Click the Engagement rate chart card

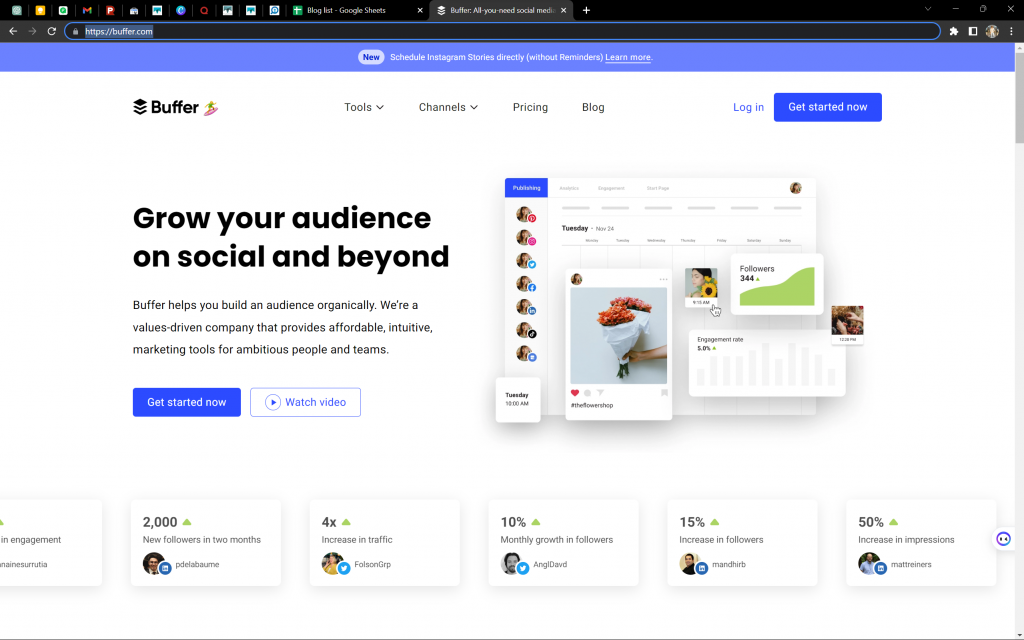click(x=767, y=363)
